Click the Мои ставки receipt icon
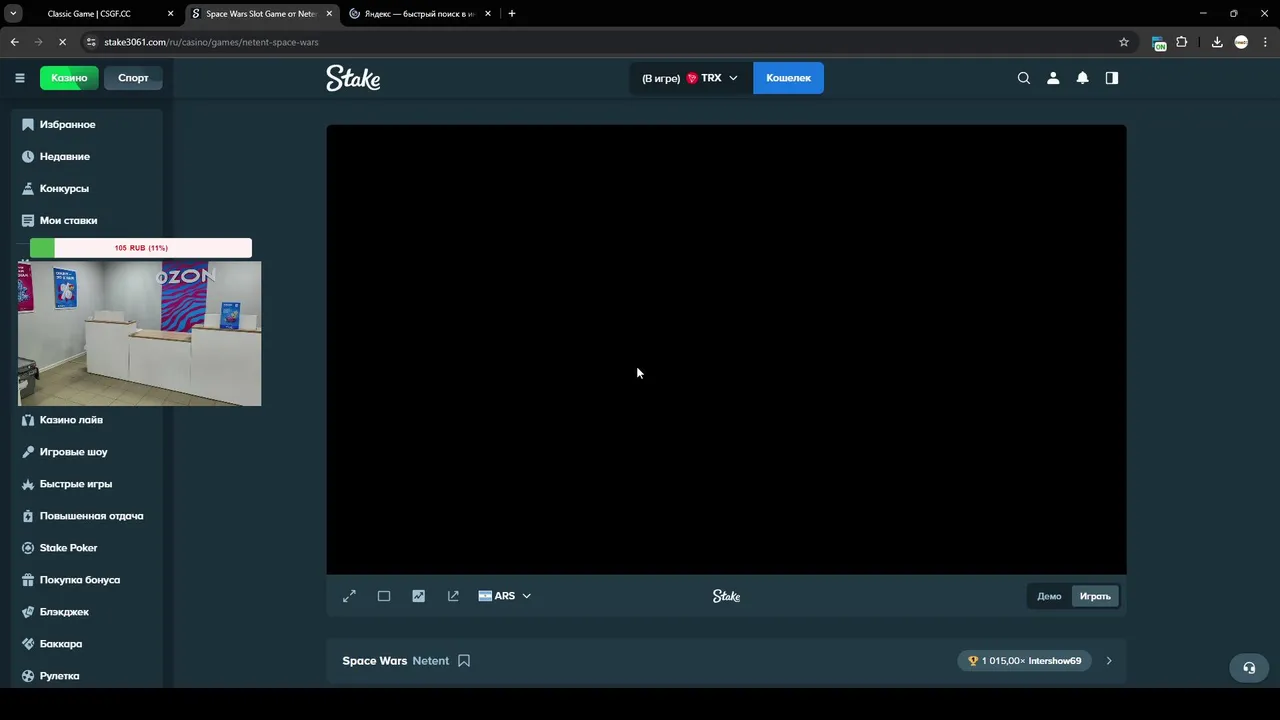Viewport: 1280px width, 720px height. click(x=28, y=220)
